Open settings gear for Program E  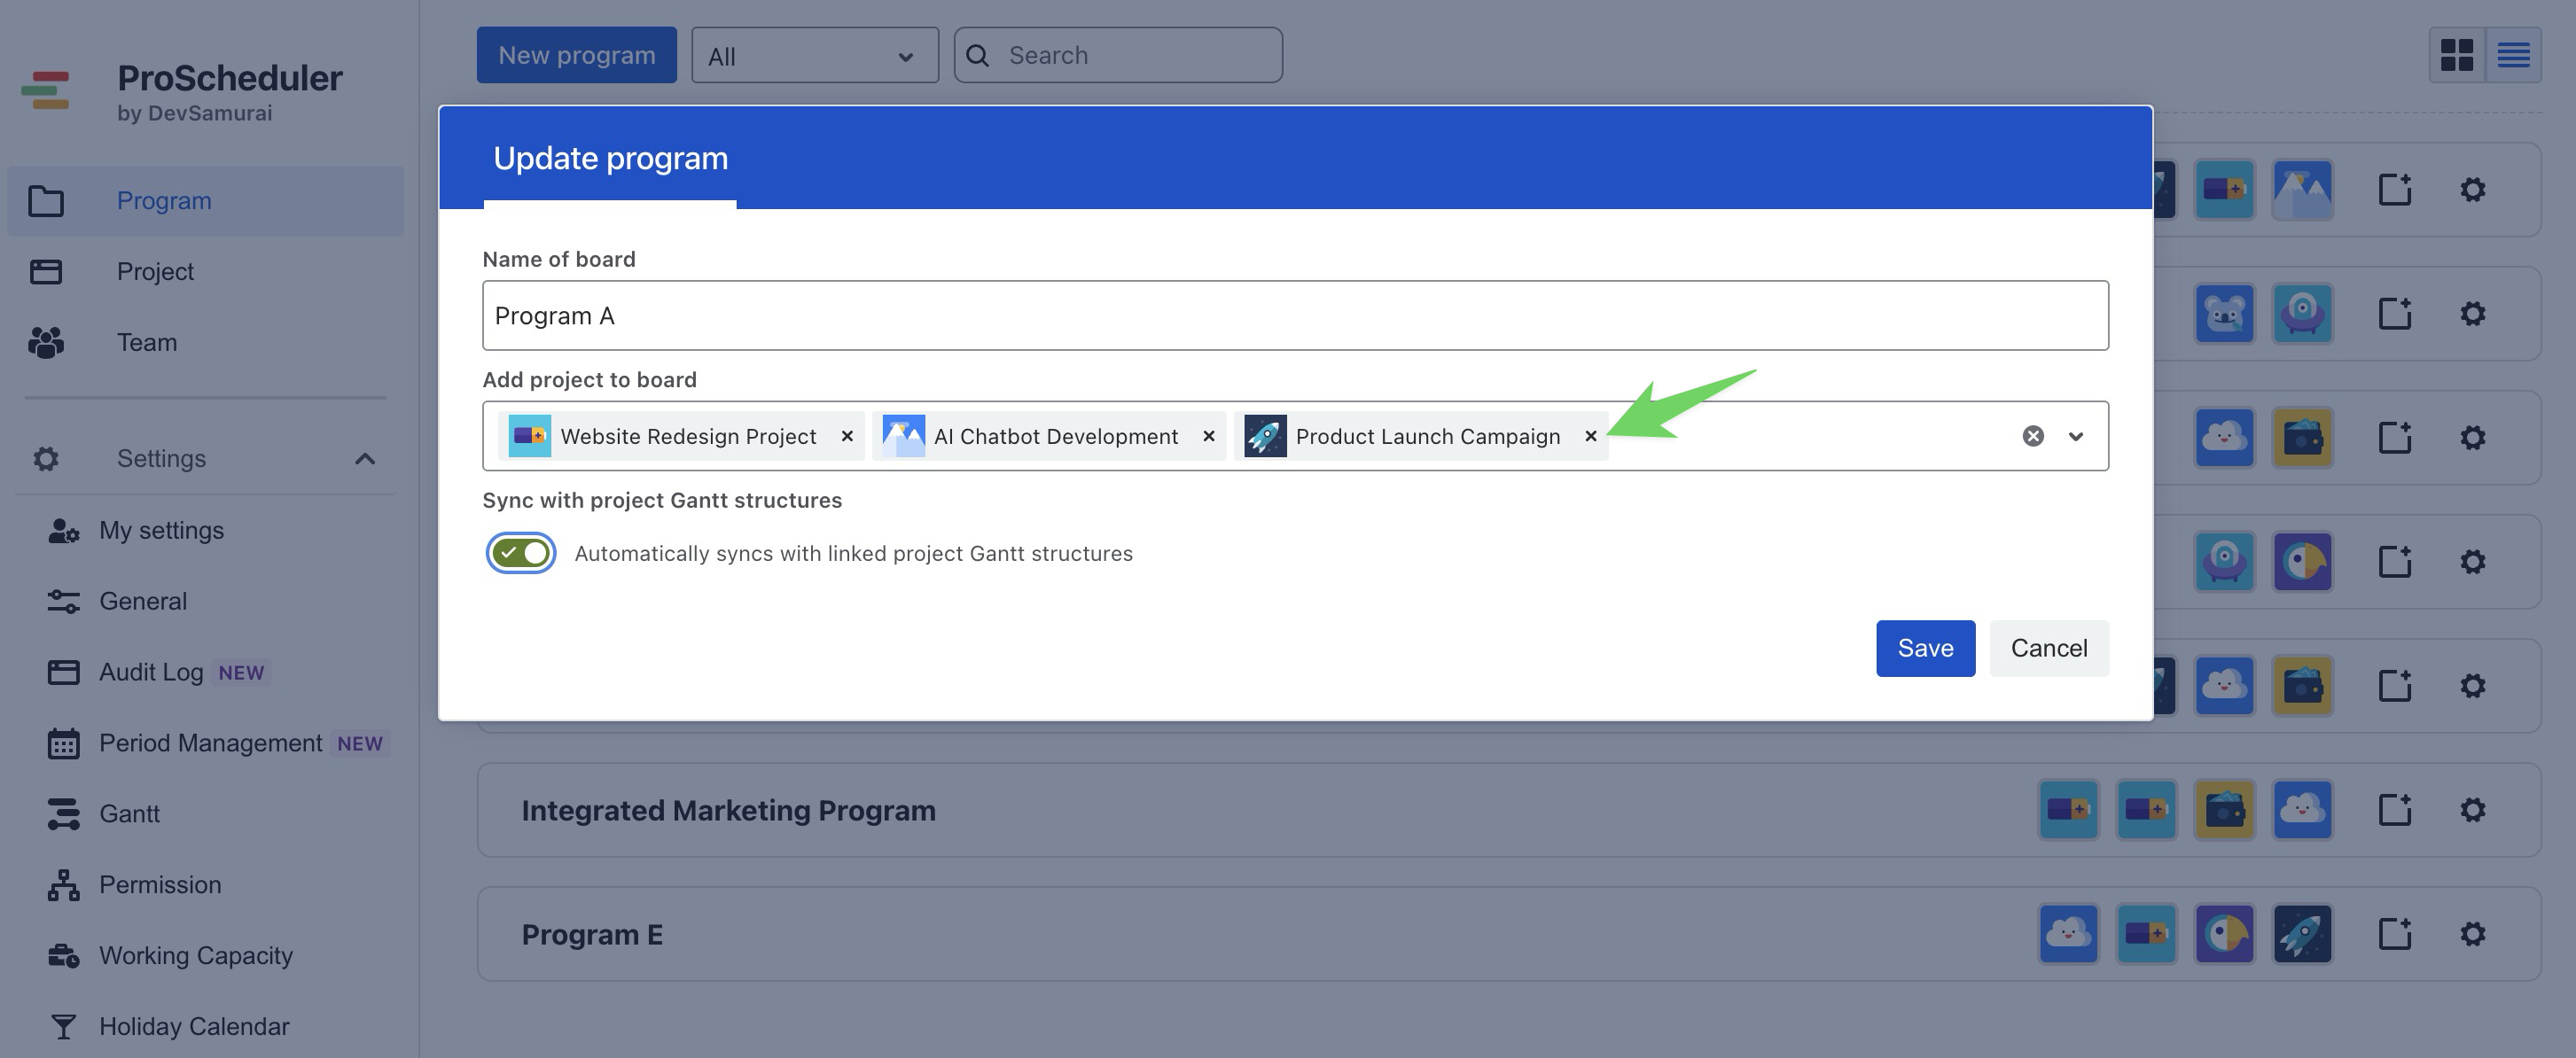tap(2472, 934)
